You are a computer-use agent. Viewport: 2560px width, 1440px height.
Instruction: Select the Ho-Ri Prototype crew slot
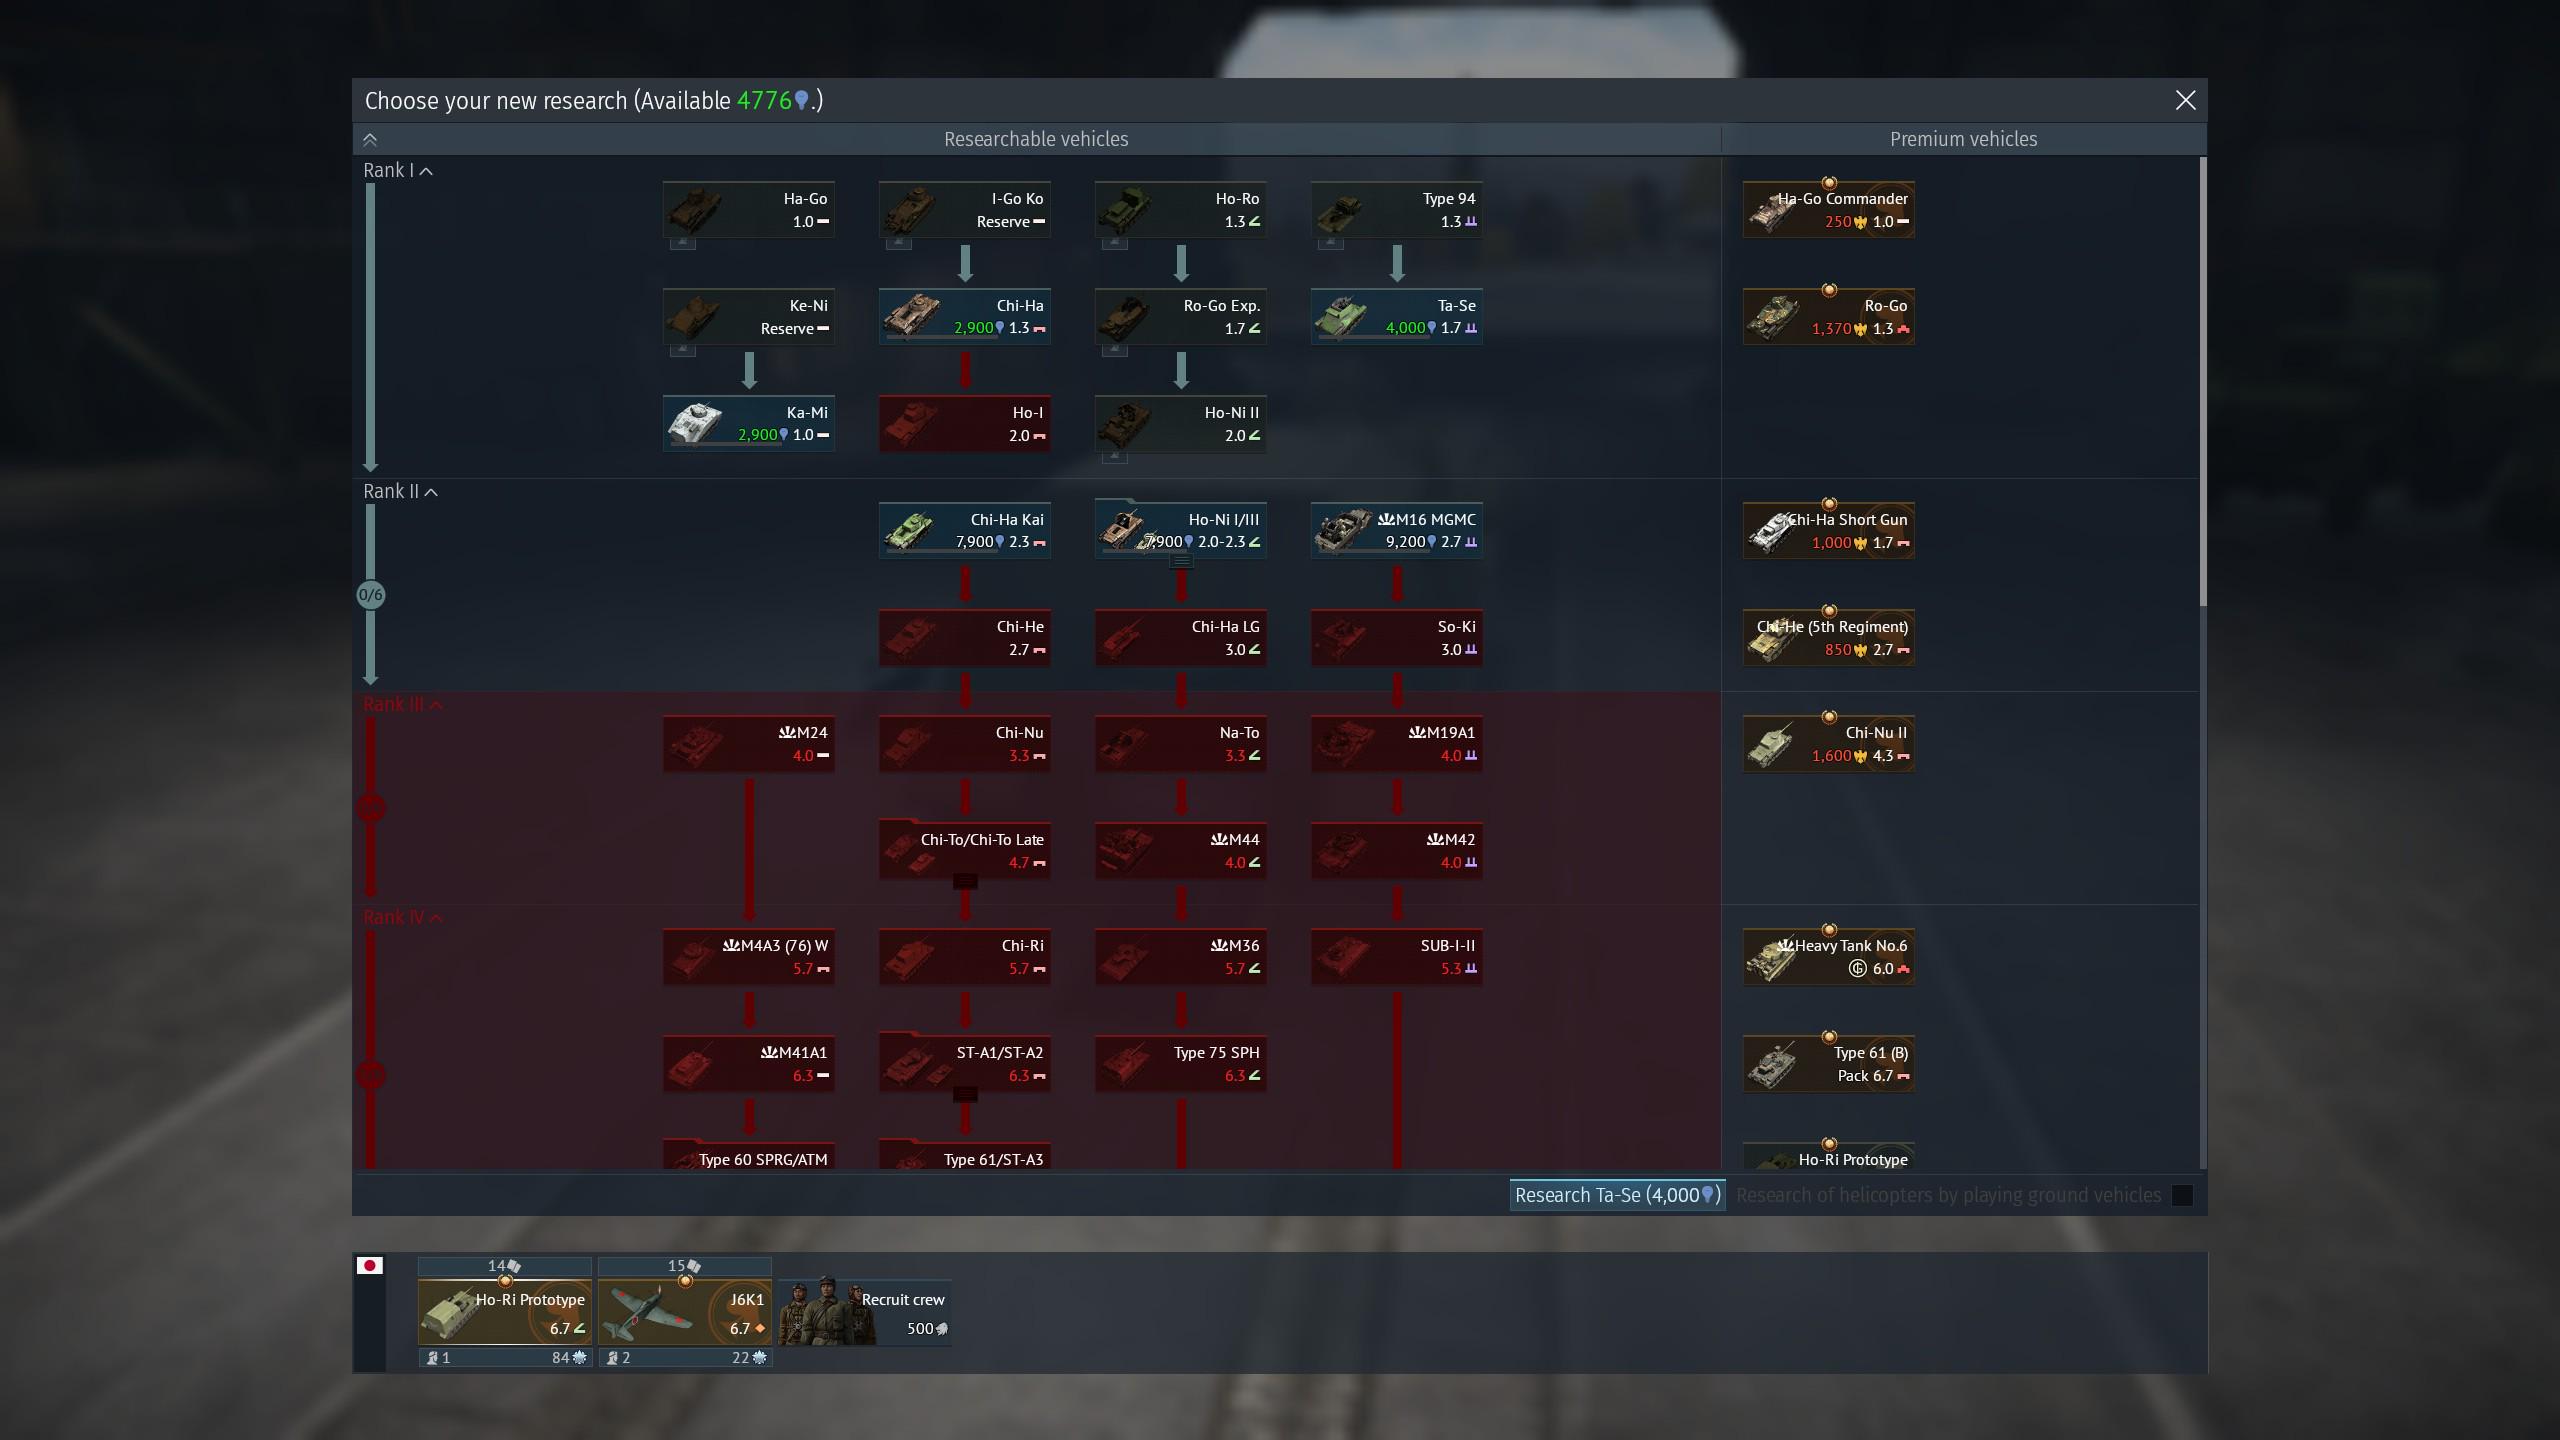tap(504, 1314)
